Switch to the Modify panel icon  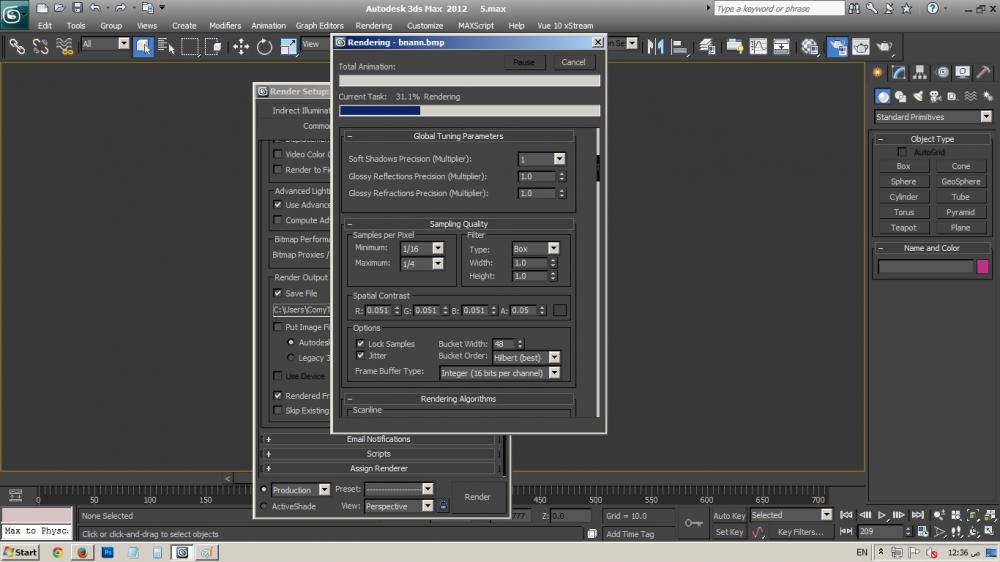pos(898,72)
